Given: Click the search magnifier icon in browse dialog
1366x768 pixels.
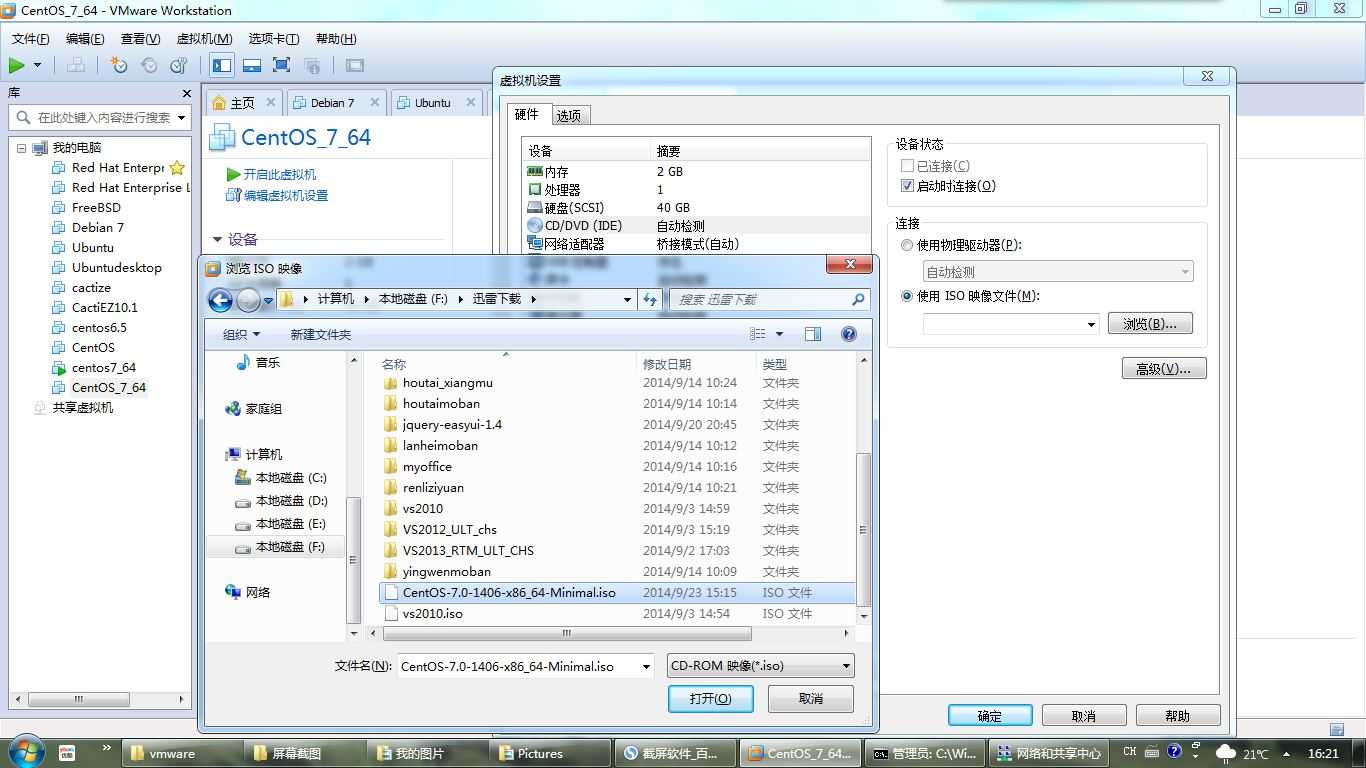Looking at the screenshot, I should point(858,299).
